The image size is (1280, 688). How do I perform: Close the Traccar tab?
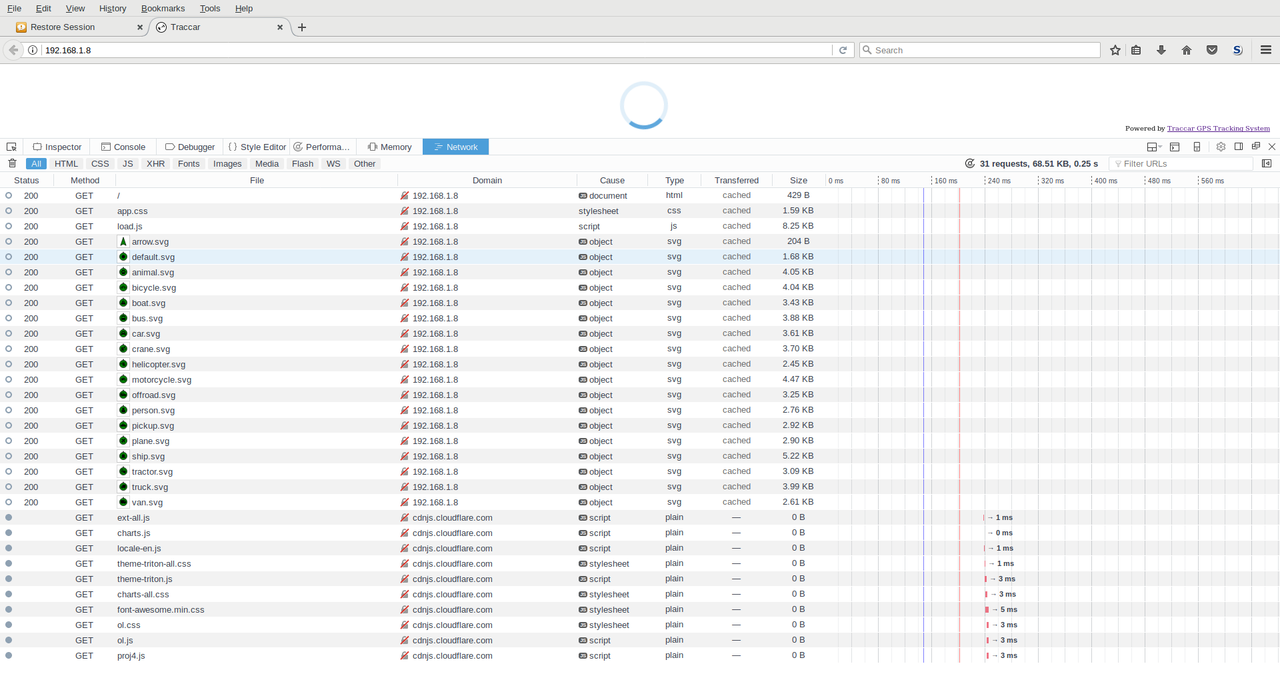(x=281, y=27)
